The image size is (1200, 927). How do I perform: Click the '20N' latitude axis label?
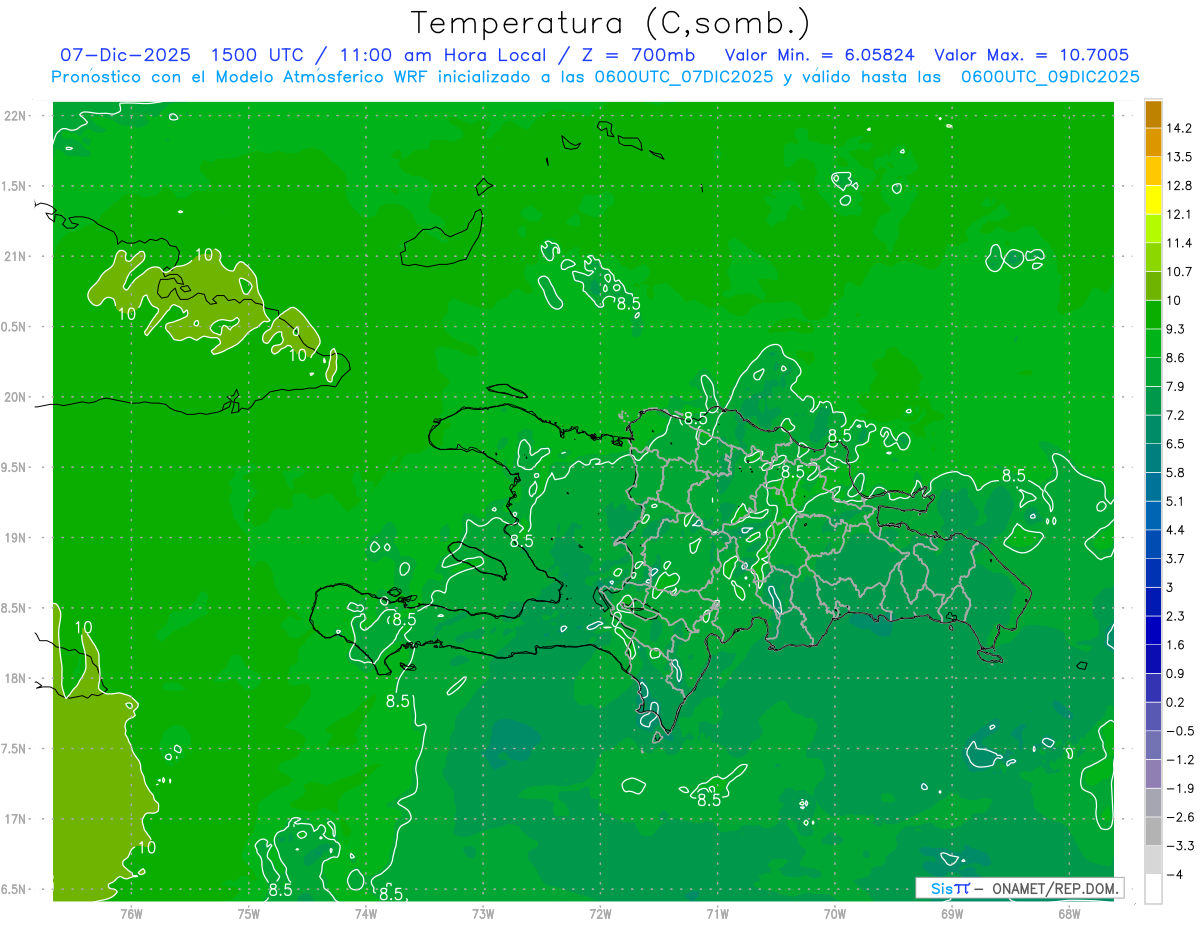[16, 397]
